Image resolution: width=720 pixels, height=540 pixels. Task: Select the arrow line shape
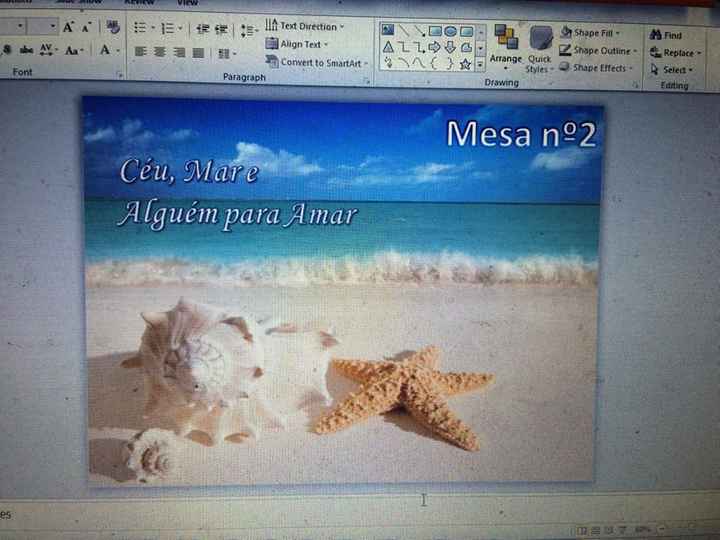point(419,31)
